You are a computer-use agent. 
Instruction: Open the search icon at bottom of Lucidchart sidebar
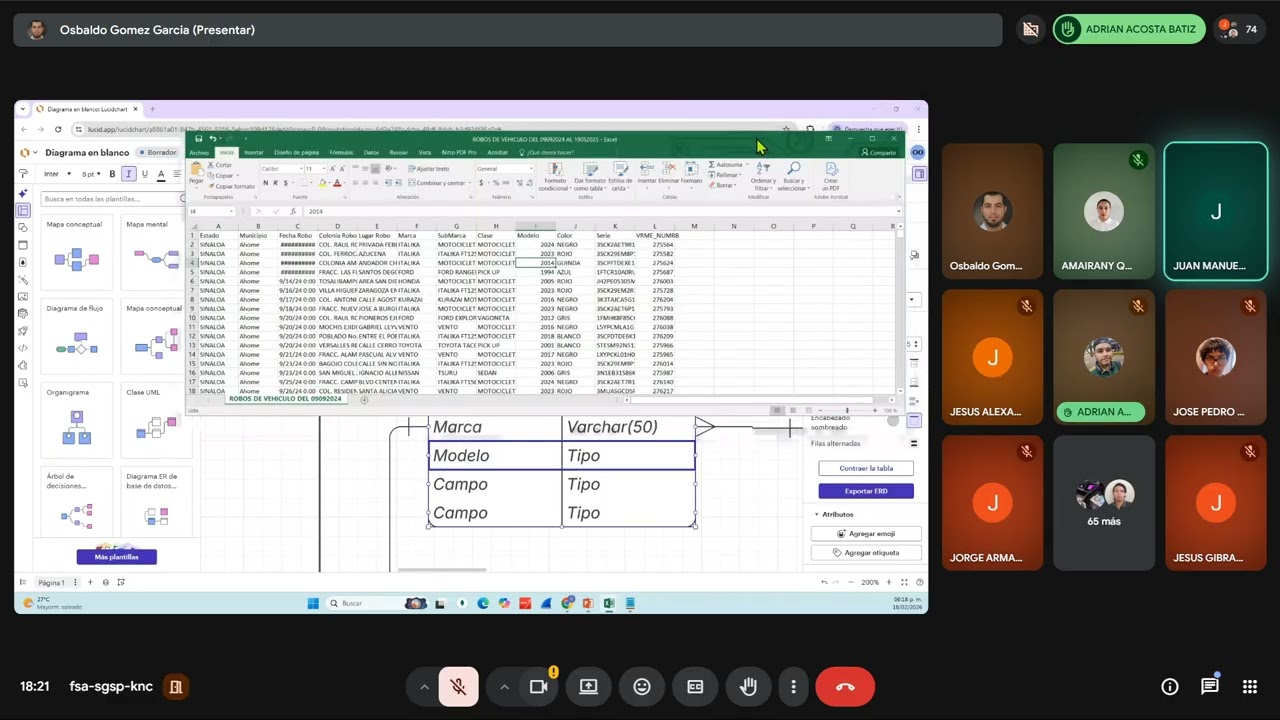pyautogui.click(x=23, y=382)
